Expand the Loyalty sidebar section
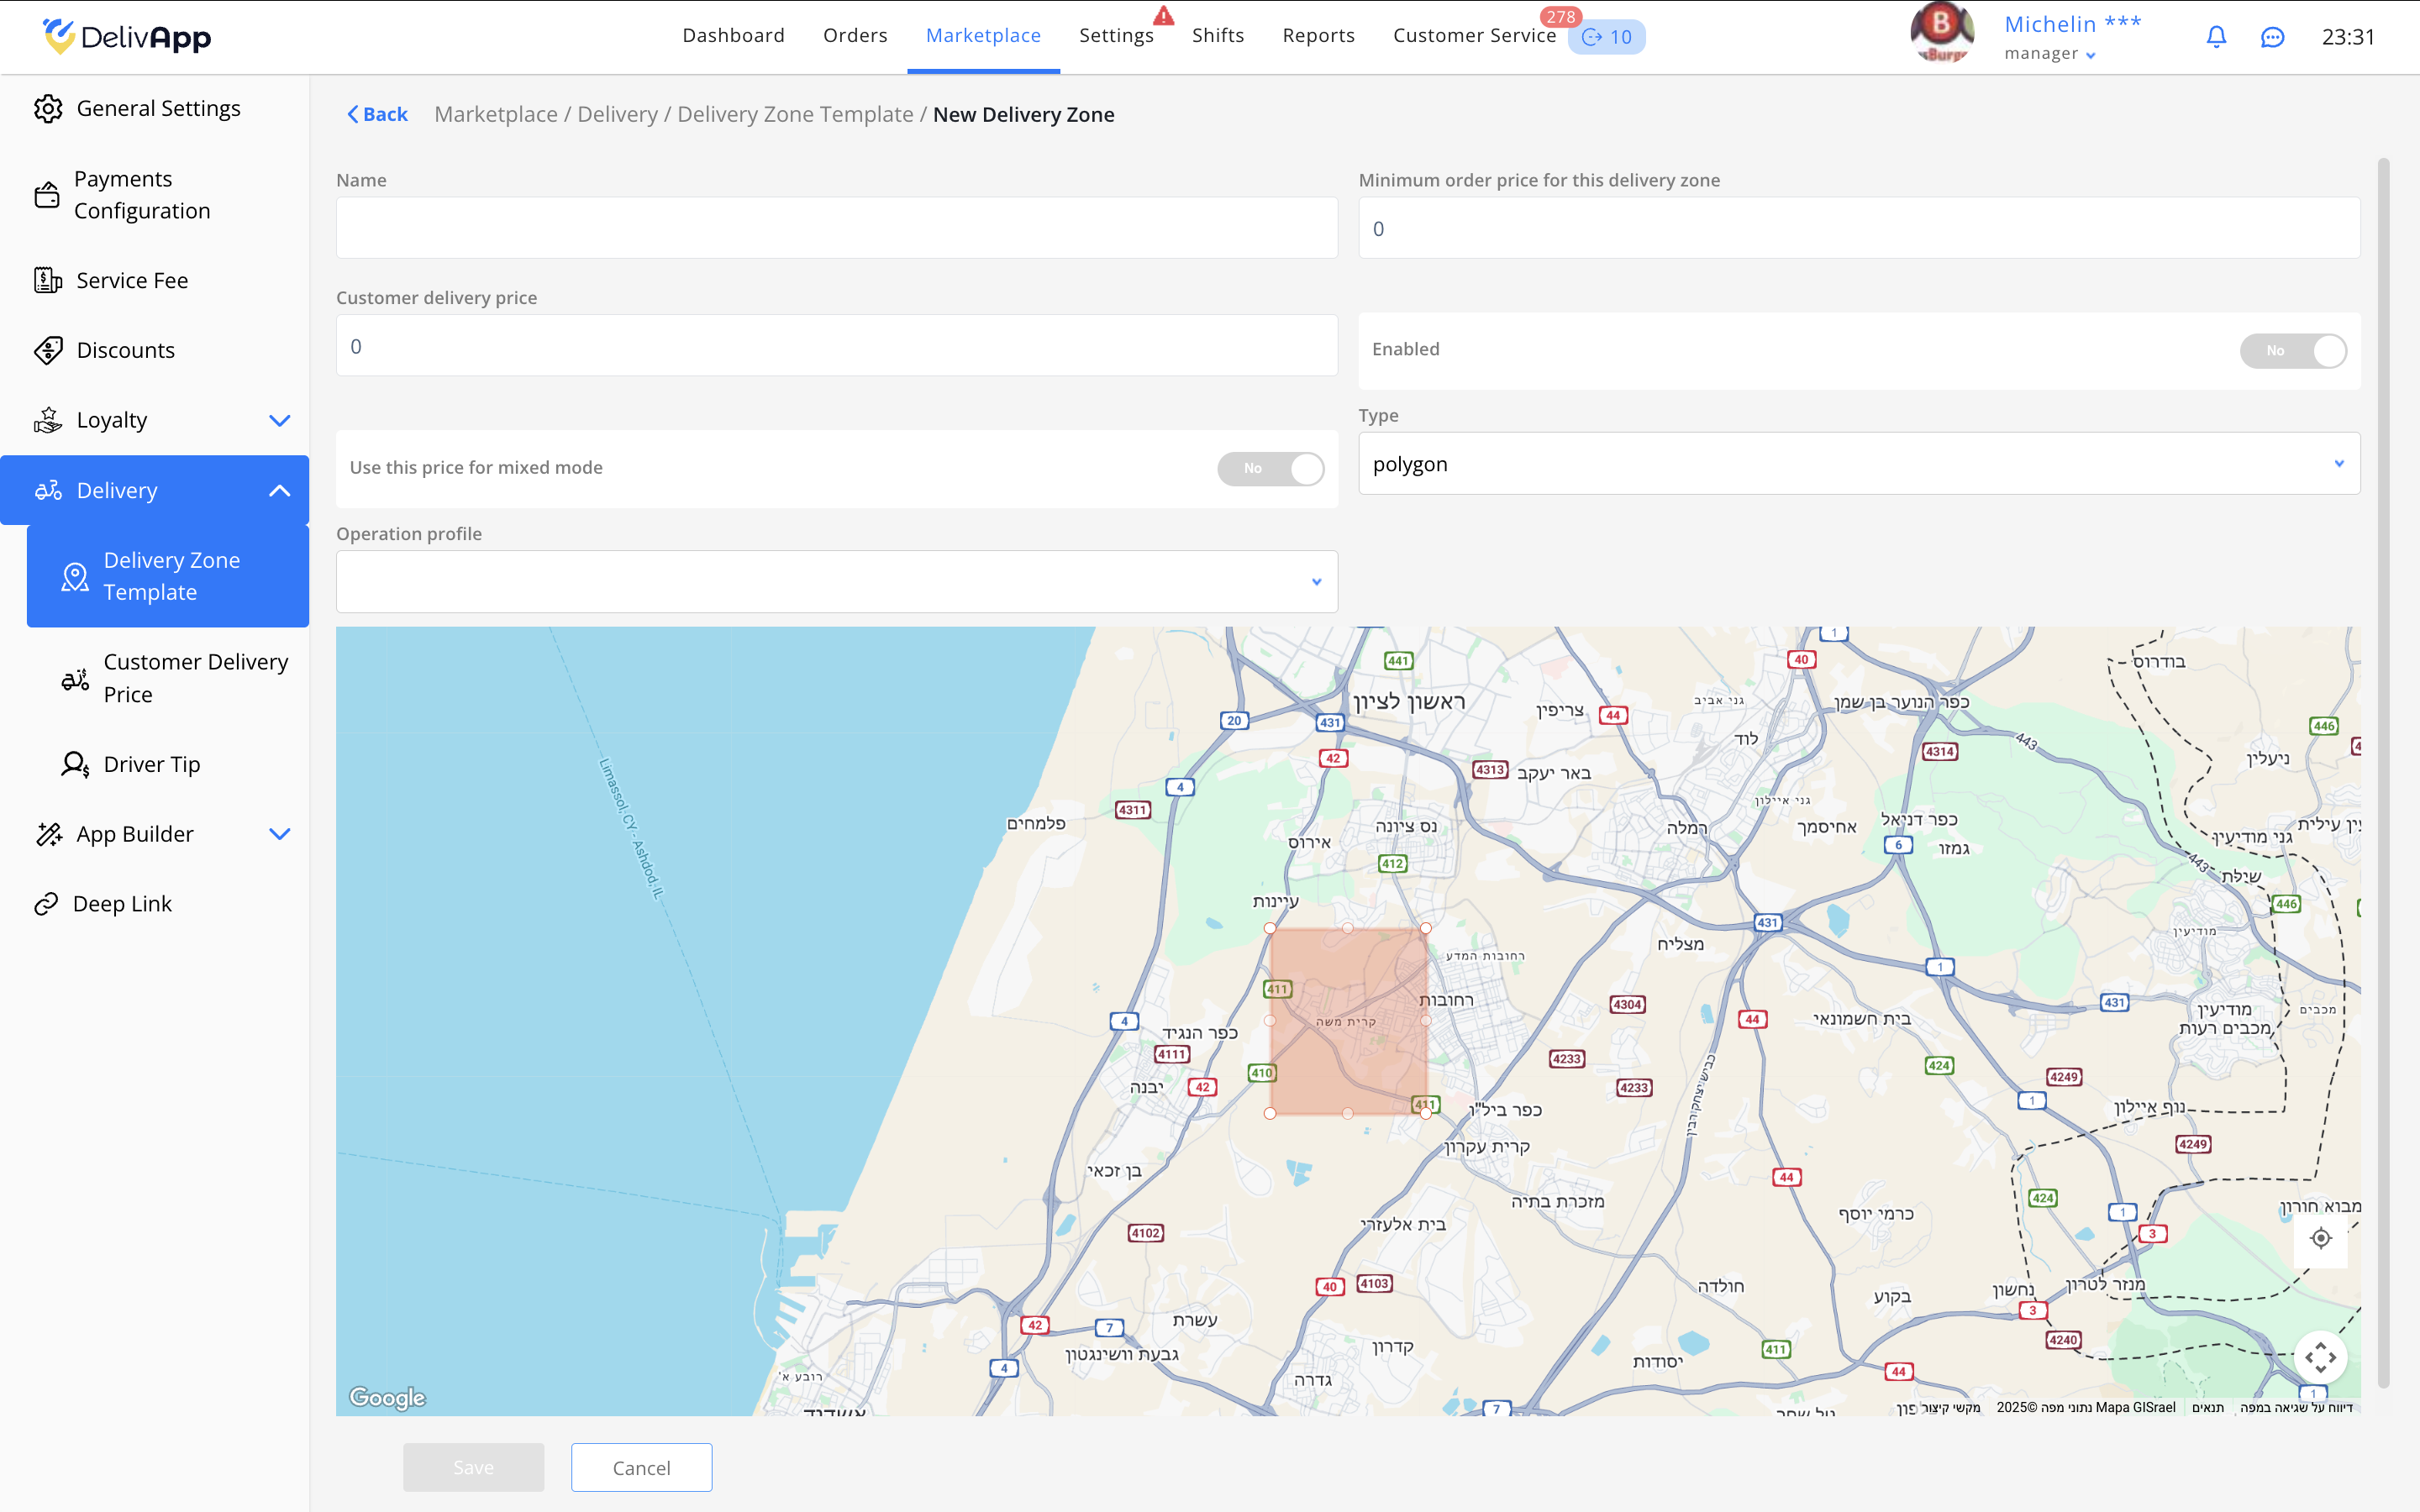This screenshot has height=1512, width=2420. tap(279, 420)
